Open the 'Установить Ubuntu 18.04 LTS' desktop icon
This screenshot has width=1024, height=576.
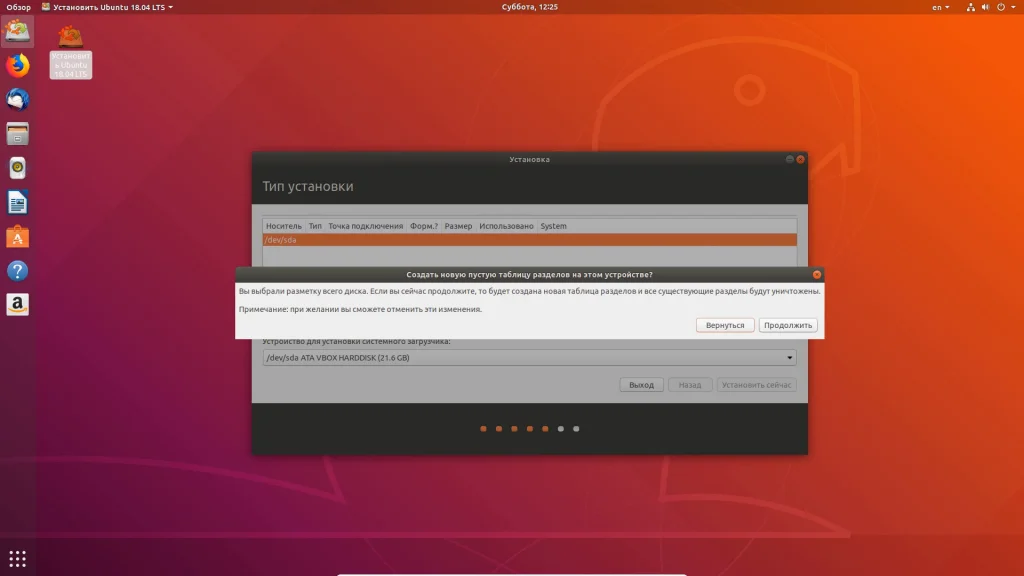(71, 52)
